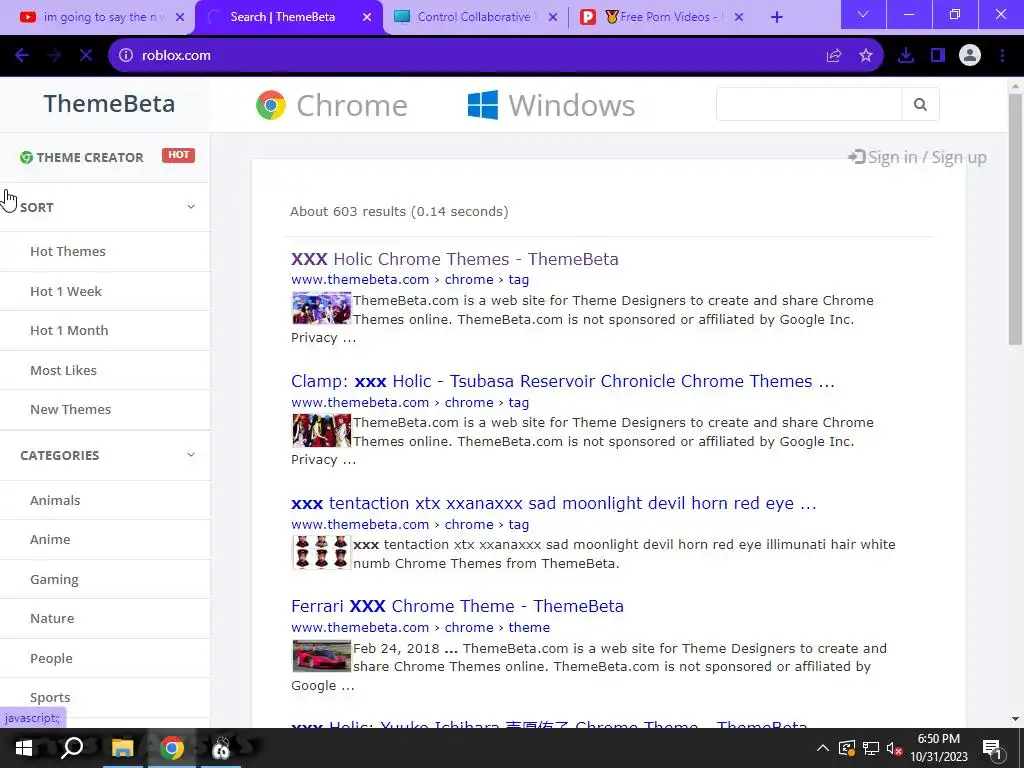Click the tentaction result thumbnail
Screen dimensions: 1024x768
pos(321,552)
